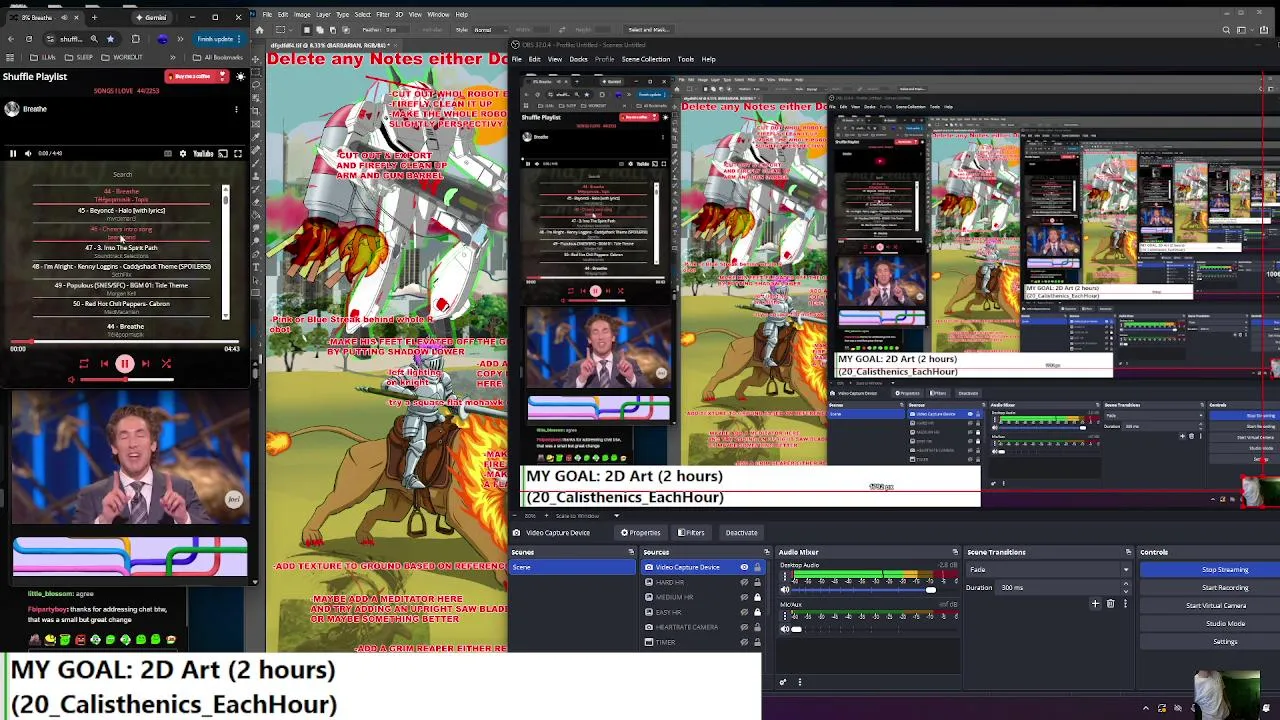Open Photoshop Window menu
The height and width of the screenshot is (720, 1280).
tap(438, 14)
